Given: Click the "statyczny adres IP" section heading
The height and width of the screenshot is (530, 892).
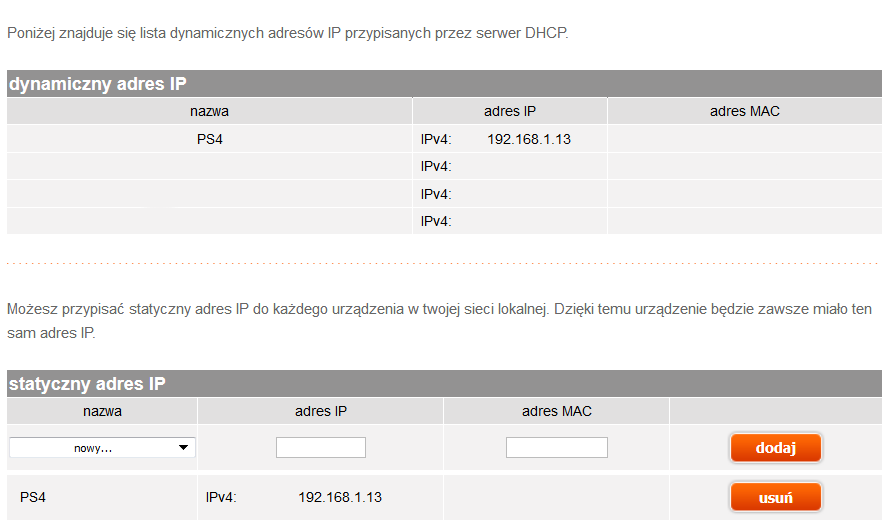Looking at the screenshot, I should [88, 384].
